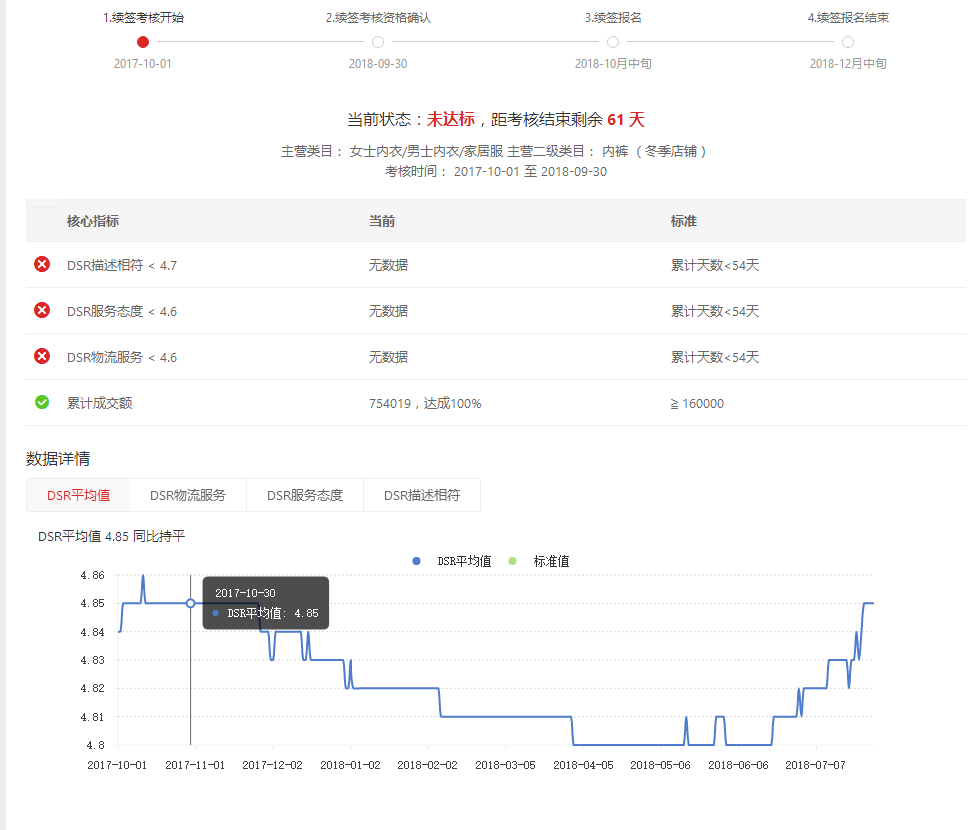
Task: Click the ≧ 160000 standard value
Action: (x=697, y=403)
